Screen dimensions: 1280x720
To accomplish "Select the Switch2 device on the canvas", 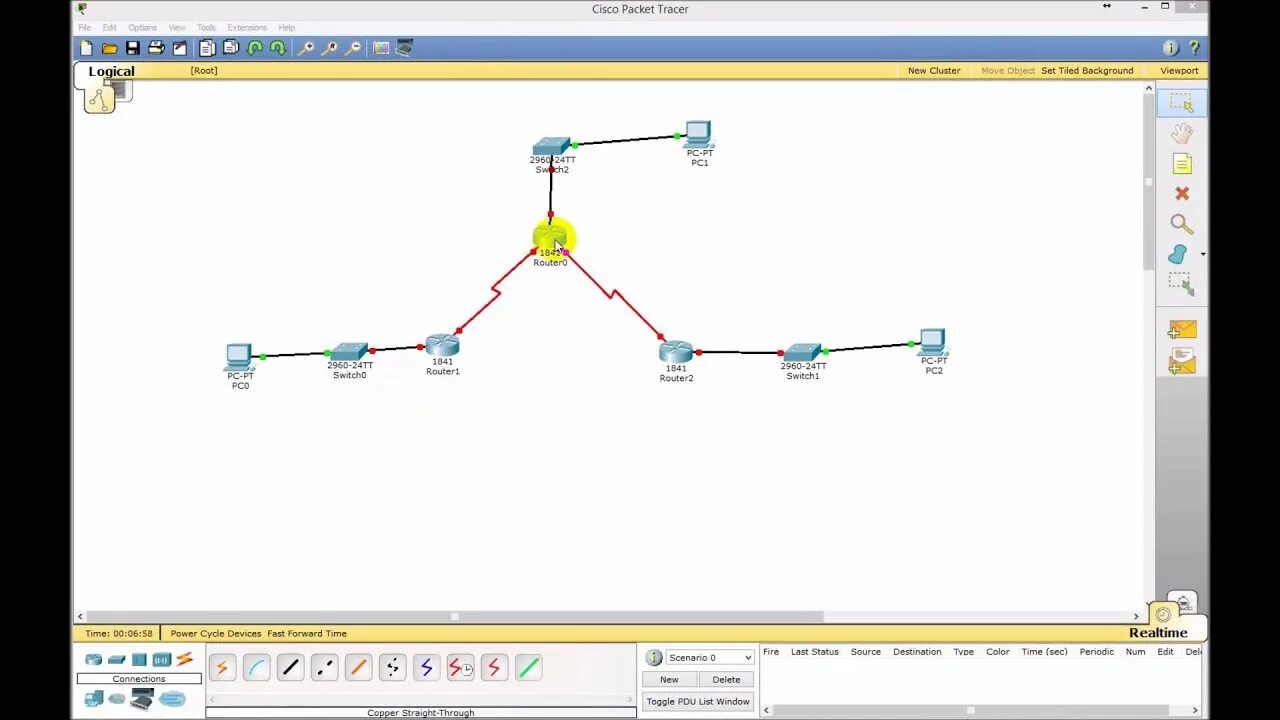I will 551,146.
